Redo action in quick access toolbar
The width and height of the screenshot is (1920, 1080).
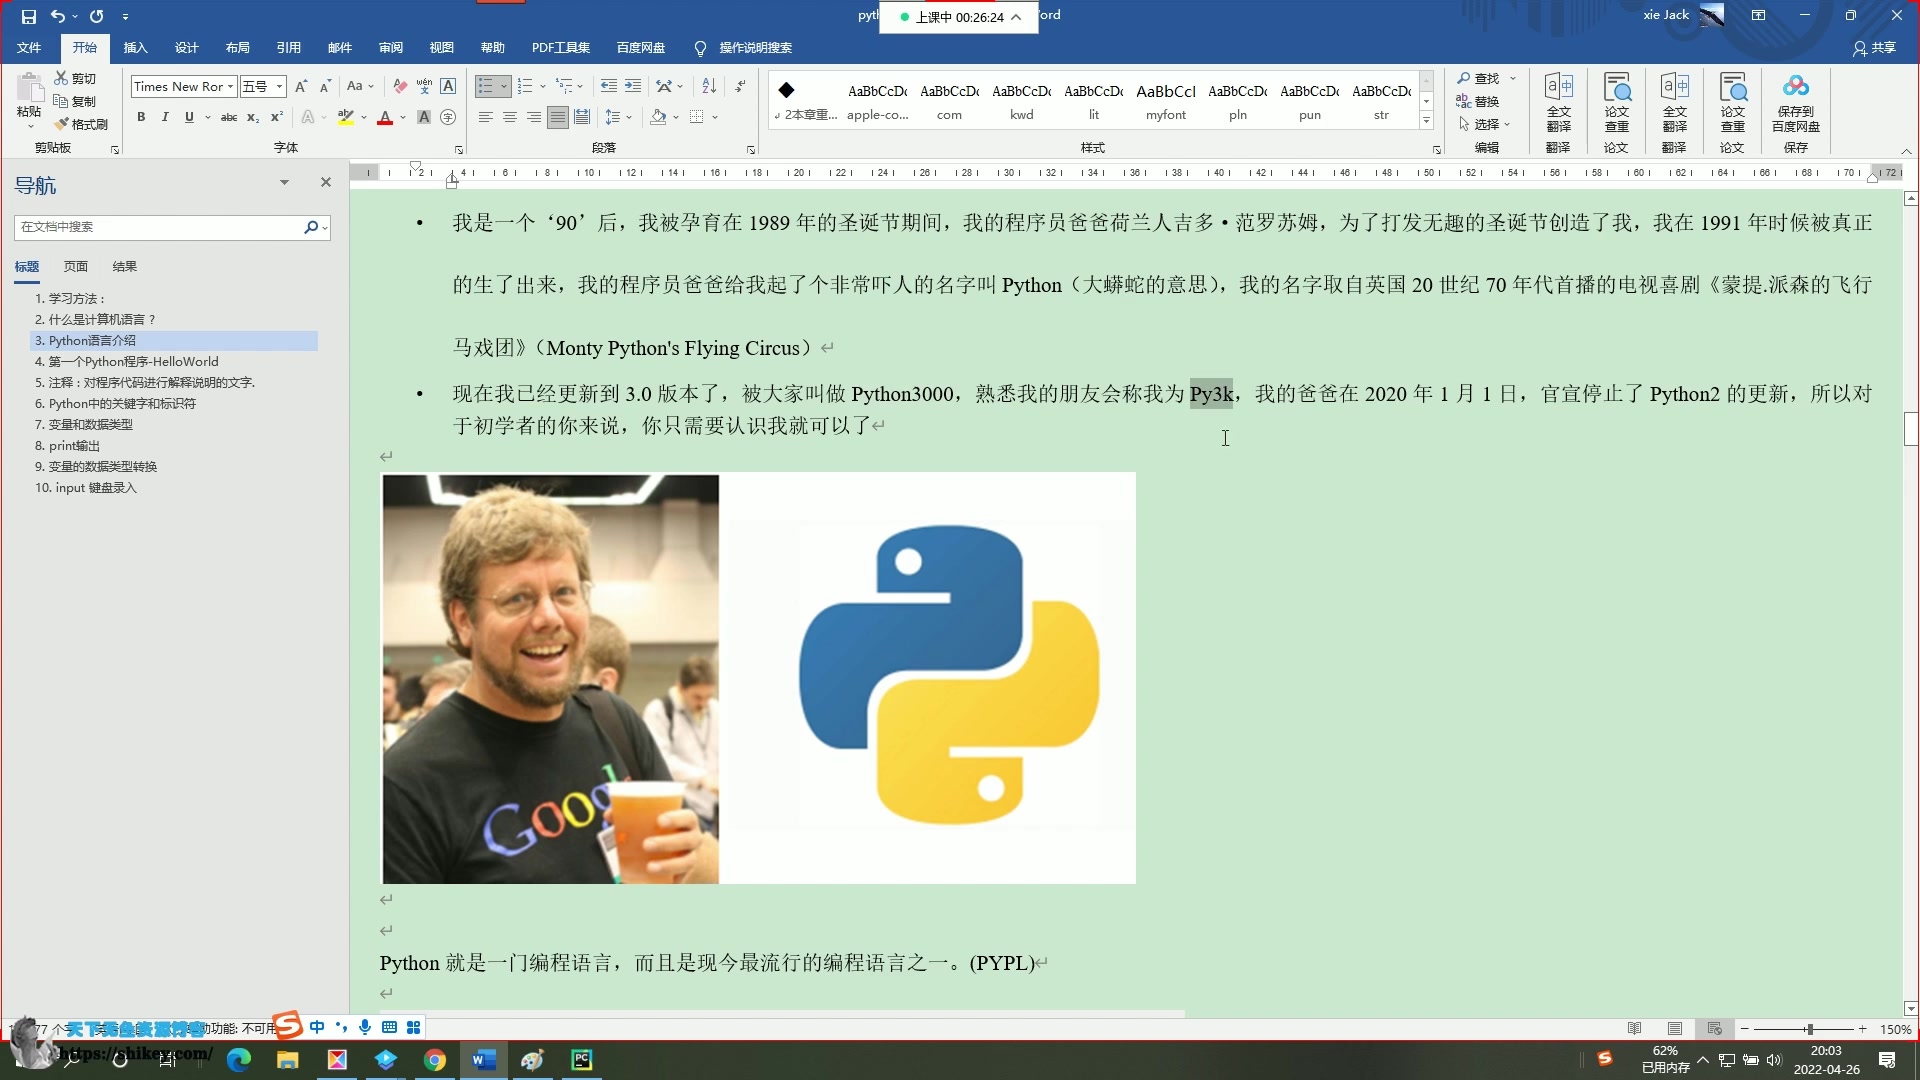tap(96, 16)
